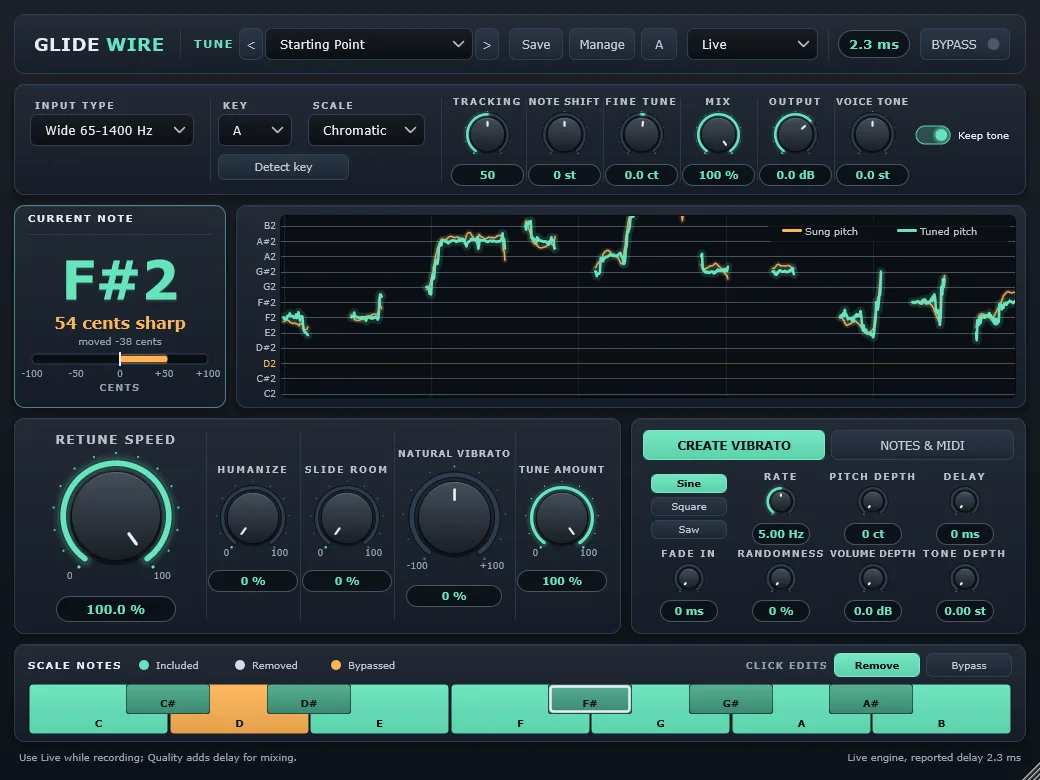Click the Retune Speed value 100.0 %
This screenshot has width=1040, height=780.
tap(116, 609)
